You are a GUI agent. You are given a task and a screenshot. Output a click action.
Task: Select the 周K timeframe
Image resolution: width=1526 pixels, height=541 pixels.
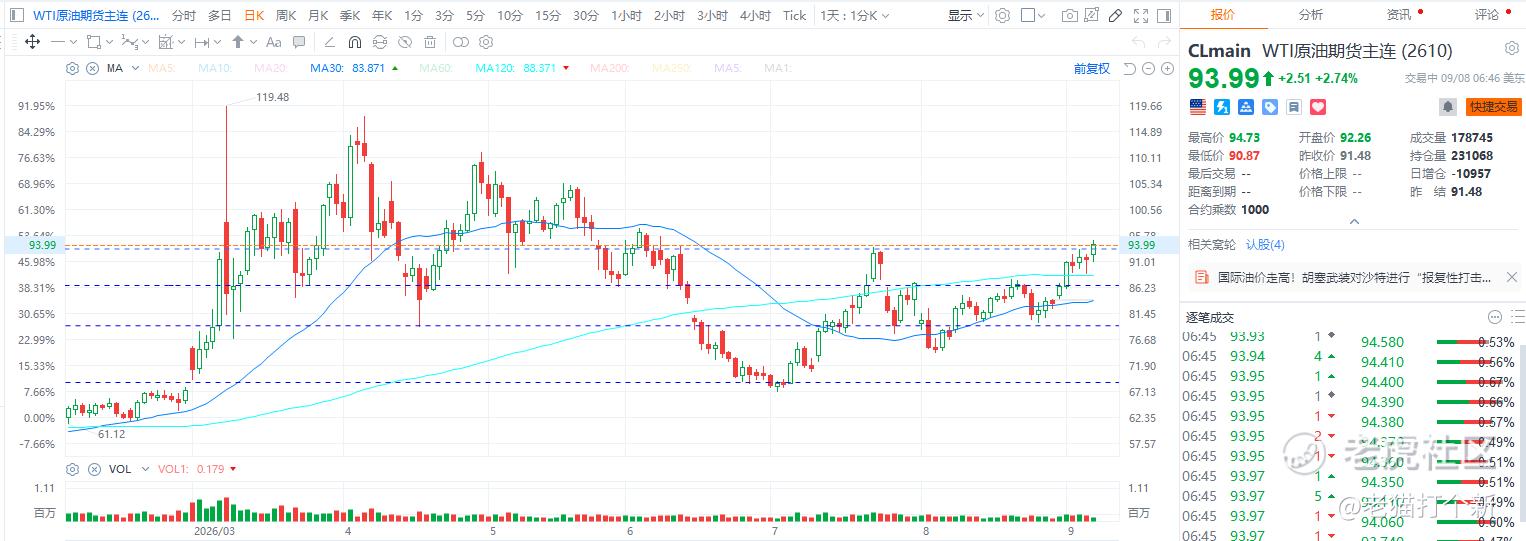pyautogui.click(x=286, y=16)
